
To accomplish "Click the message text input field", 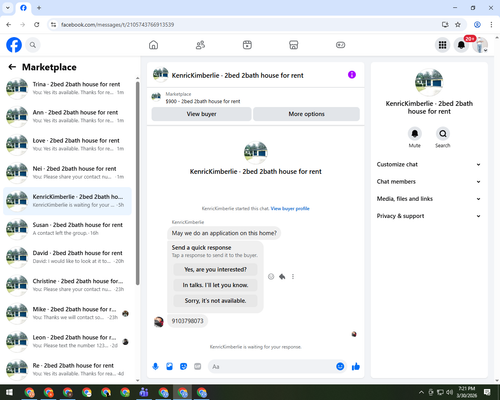I will tap(272, 367).
